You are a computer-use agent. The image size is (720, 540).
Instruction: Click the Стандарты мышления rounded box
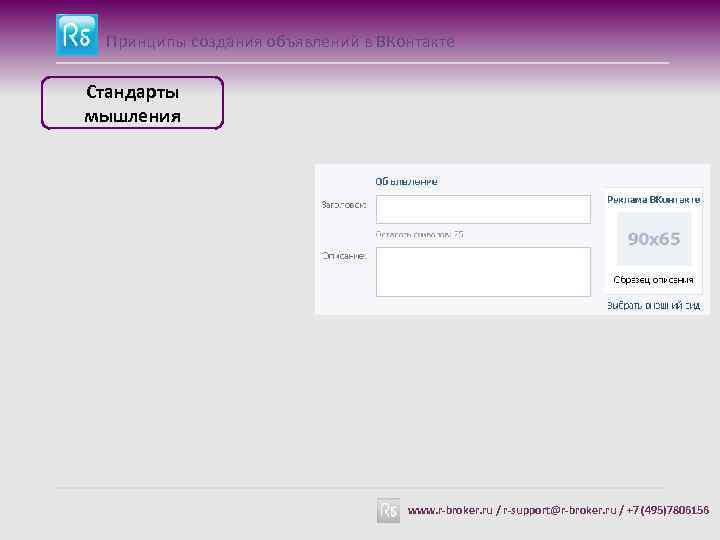(132, 103)
